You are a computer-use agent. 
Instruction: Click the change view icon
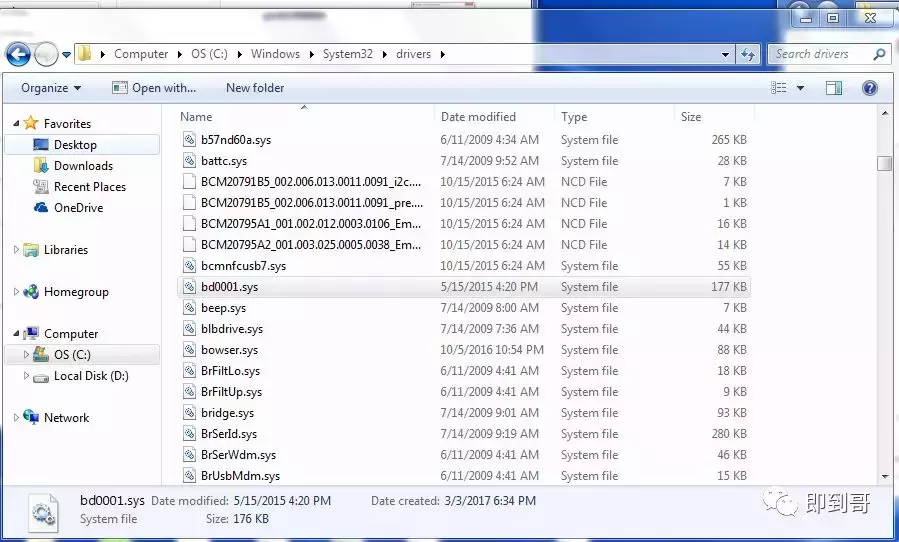pos(779,88)
